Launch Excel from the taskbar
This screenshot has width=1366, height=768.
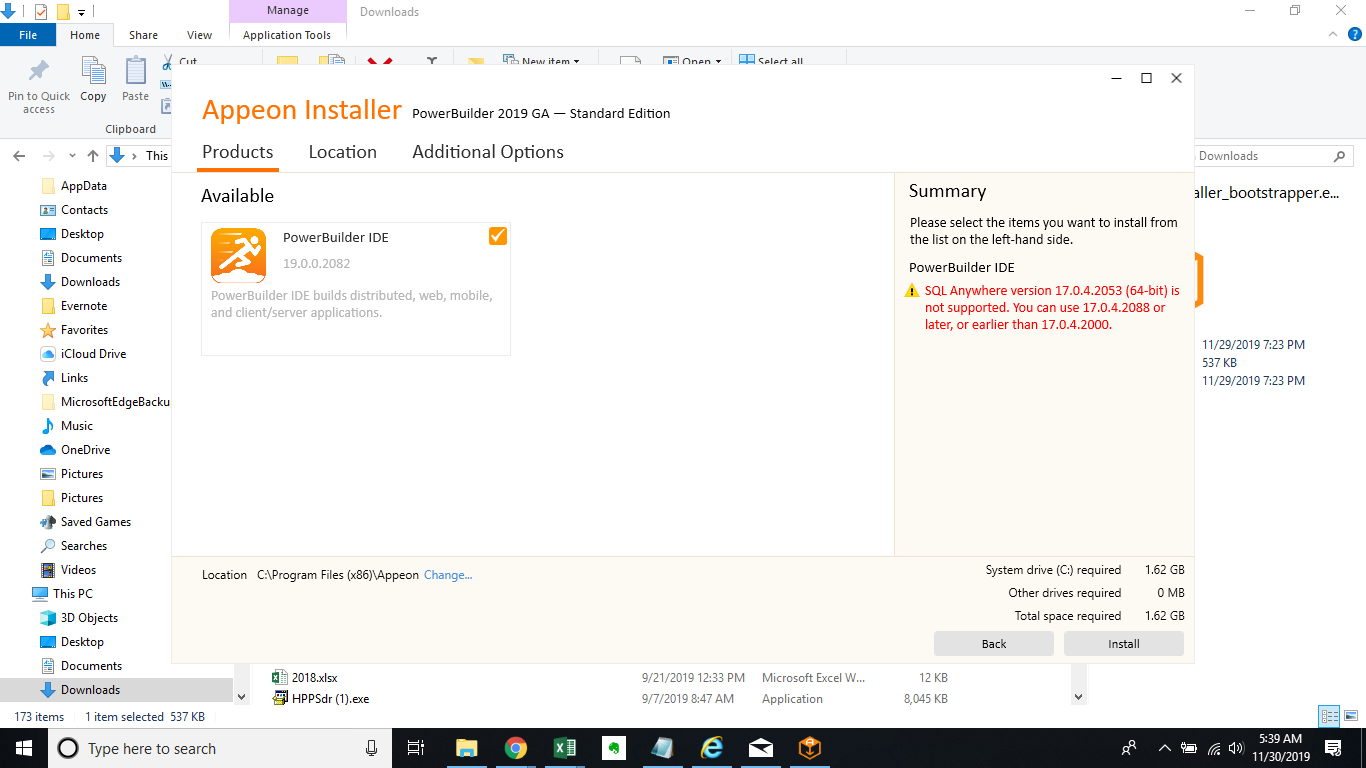pos(564,748)
